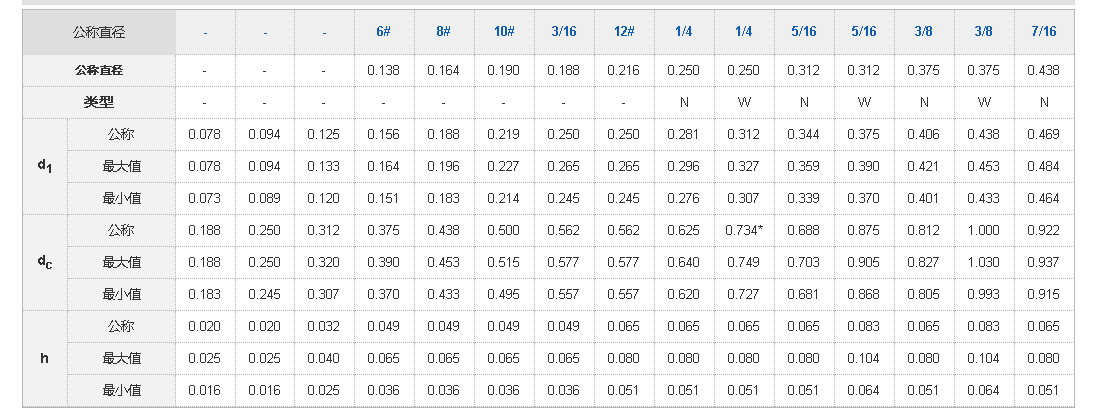
Task: Click the h row group header
Action: click(44, 358)
